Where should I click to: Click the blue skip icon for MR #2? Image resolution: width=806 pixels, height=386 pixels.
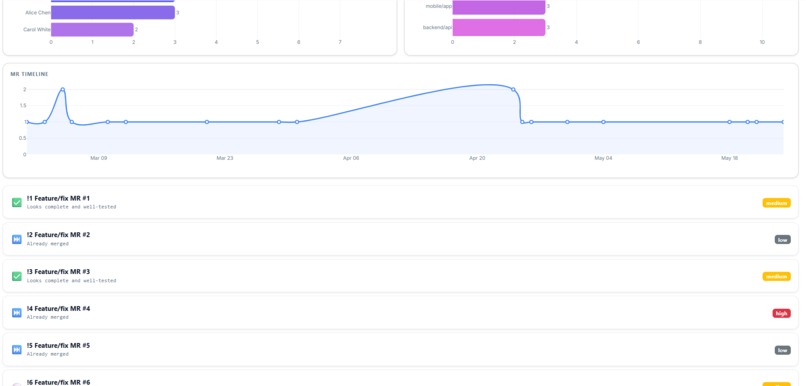coord(16,239)
